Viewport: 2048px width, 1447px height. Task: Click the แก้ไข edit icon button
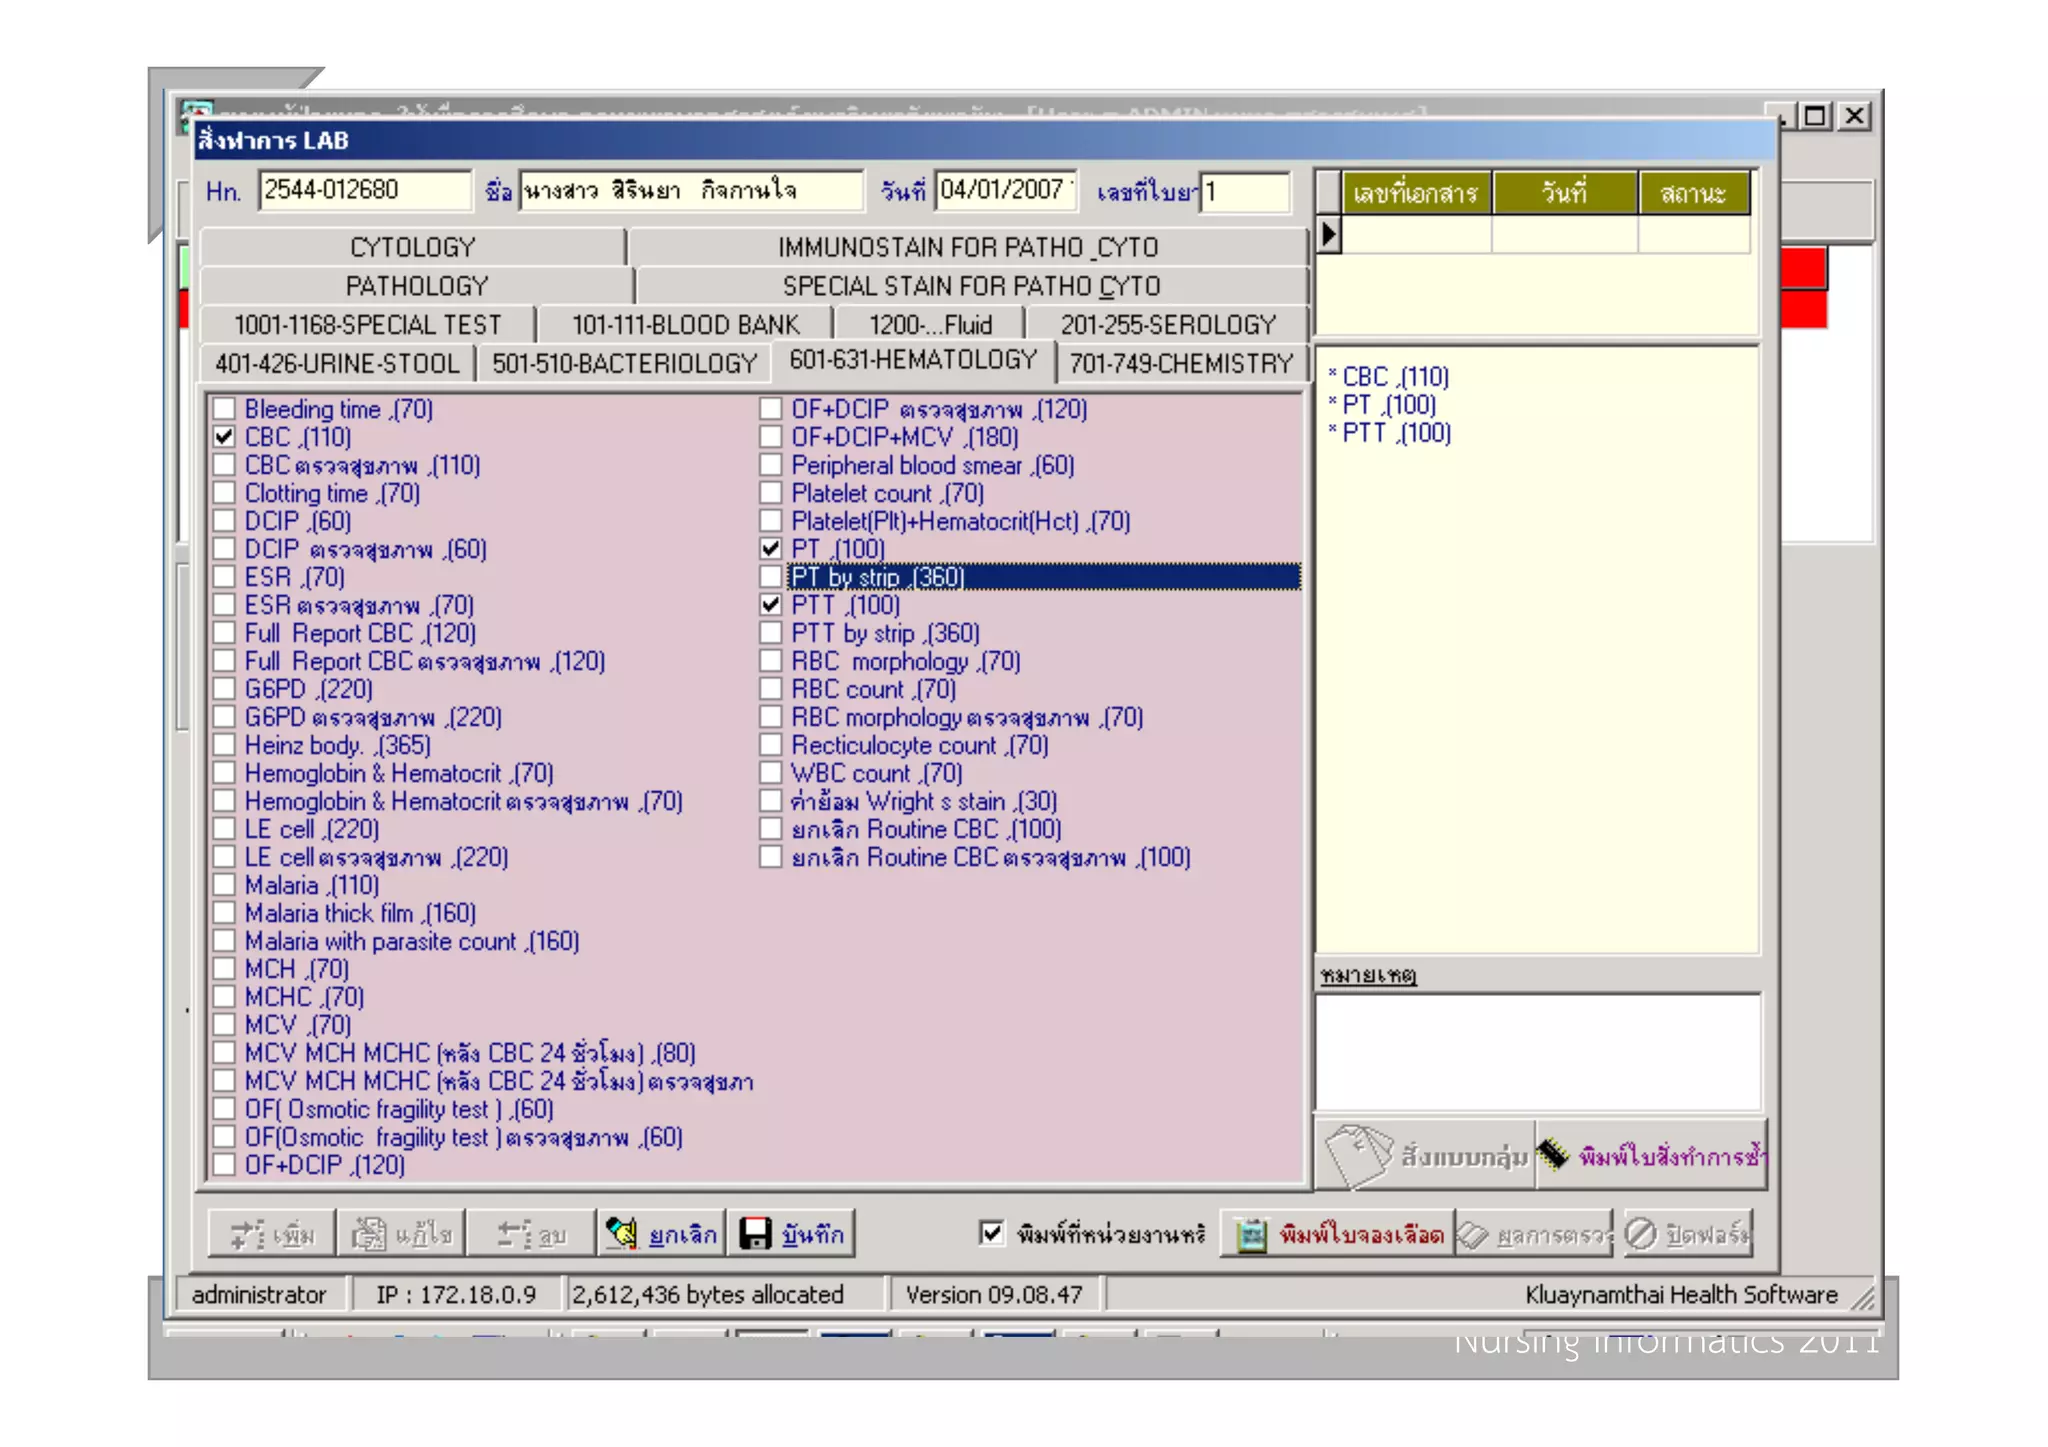coord(368,1234)
